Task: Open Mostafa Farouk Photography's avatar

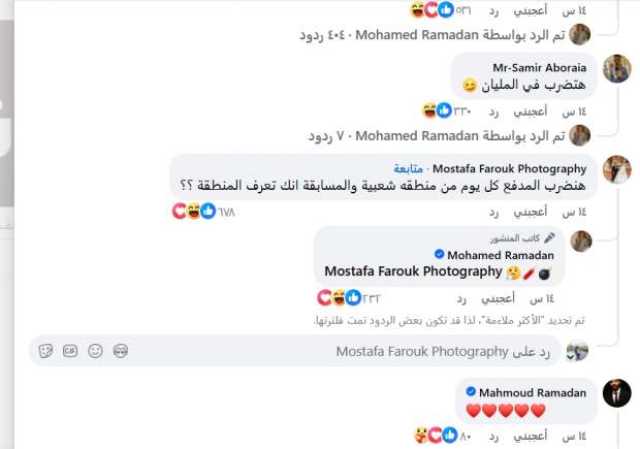Action: 617,169
